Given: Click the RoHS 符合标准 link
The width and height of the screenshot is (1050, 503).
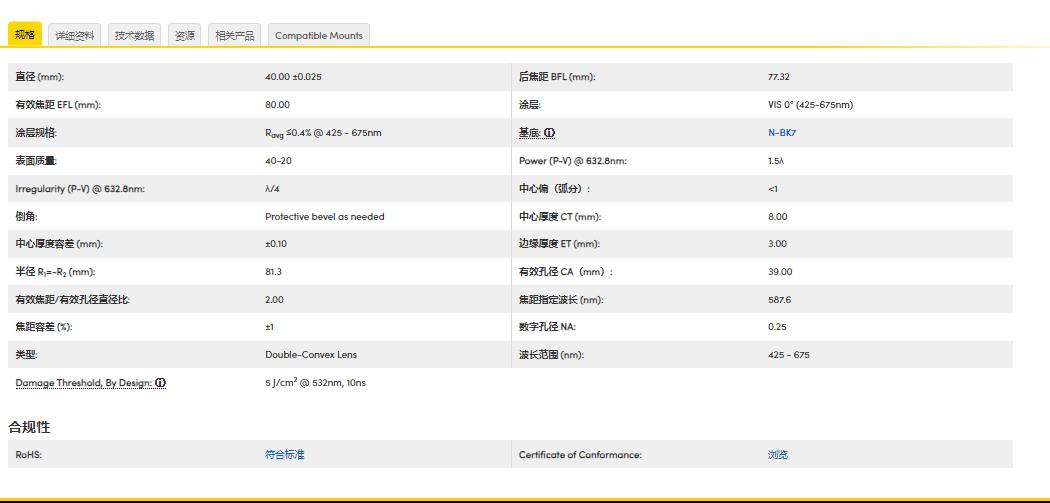Looking at the screenshot, I should coord(285,455).
